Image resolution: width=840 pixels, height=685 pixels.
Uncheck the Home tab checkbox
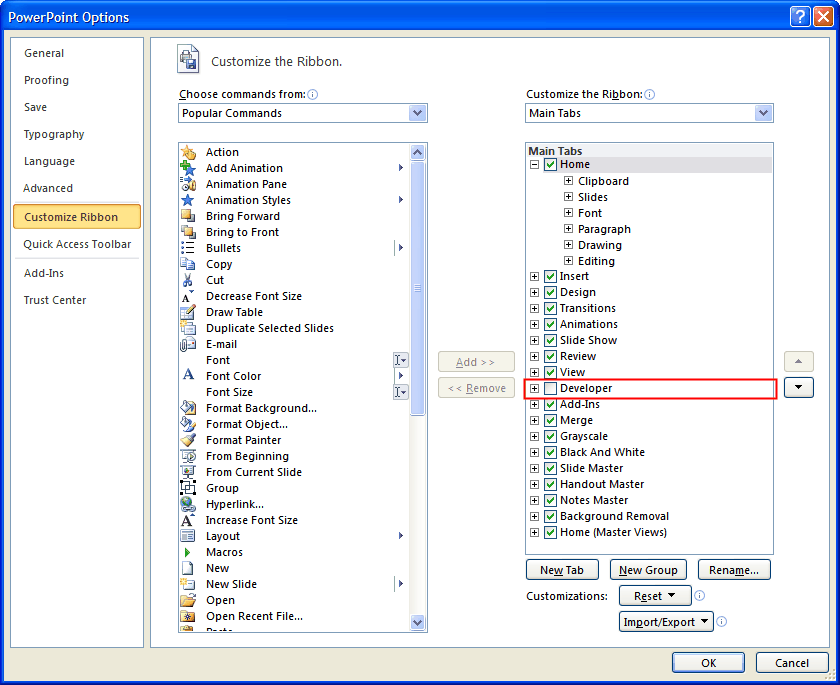coord(550,164)
